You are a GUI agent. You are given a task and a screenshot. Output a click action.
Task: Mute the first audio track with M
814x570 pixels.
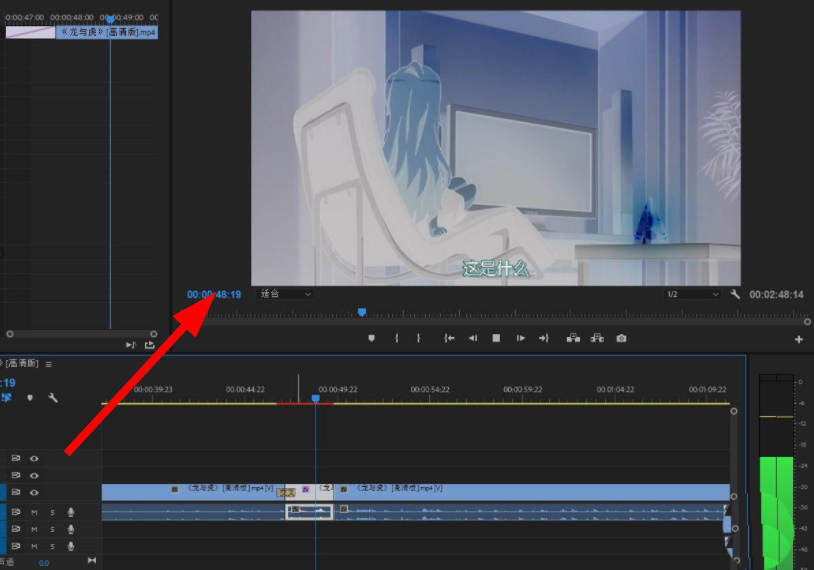tap(34, 512)
